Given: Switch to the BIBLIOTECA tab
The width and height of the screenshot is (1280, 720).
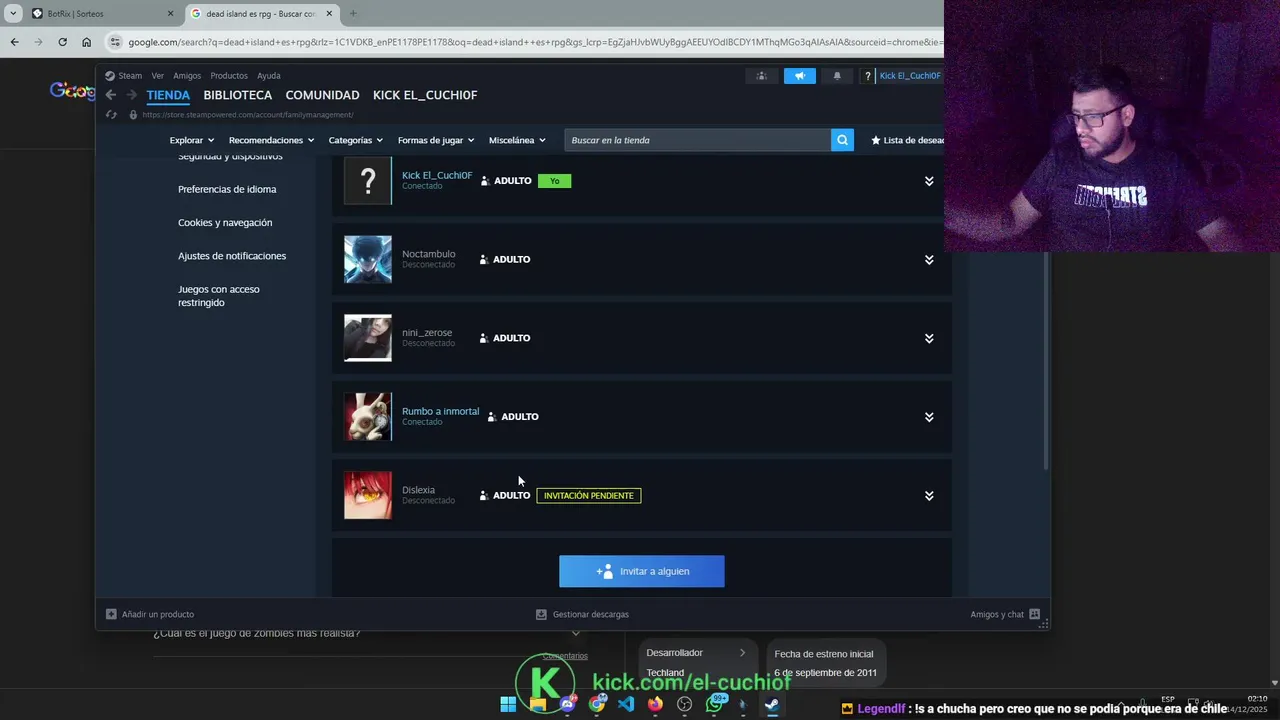Looking at the screenshot, I should pos(238,95).
